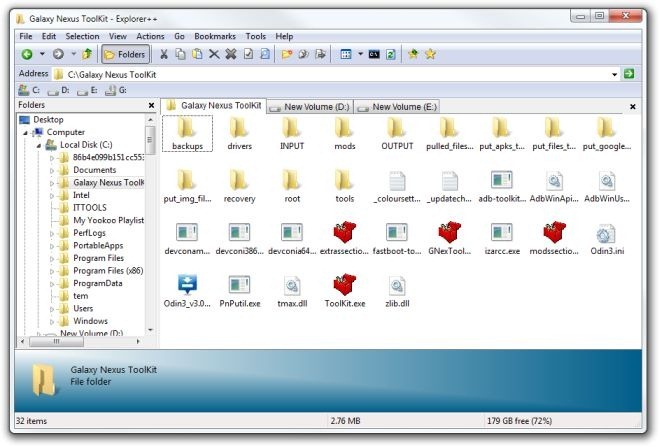Select the drivers folder icon
The image size is (660, 447).
pos(240,134)
